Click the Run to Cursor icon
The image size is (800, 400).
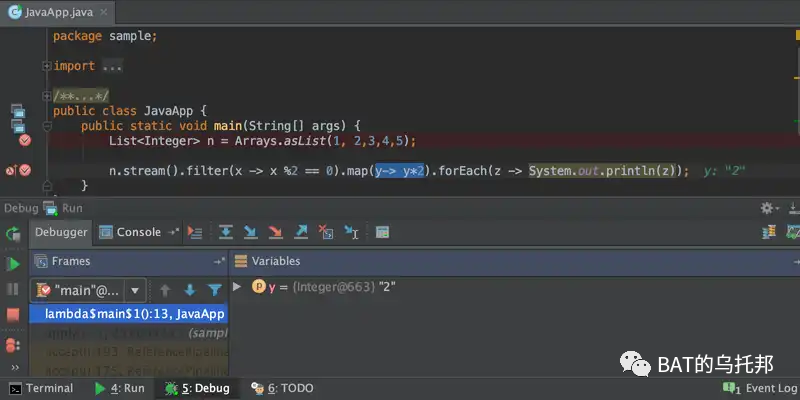[x=351, y=233]
